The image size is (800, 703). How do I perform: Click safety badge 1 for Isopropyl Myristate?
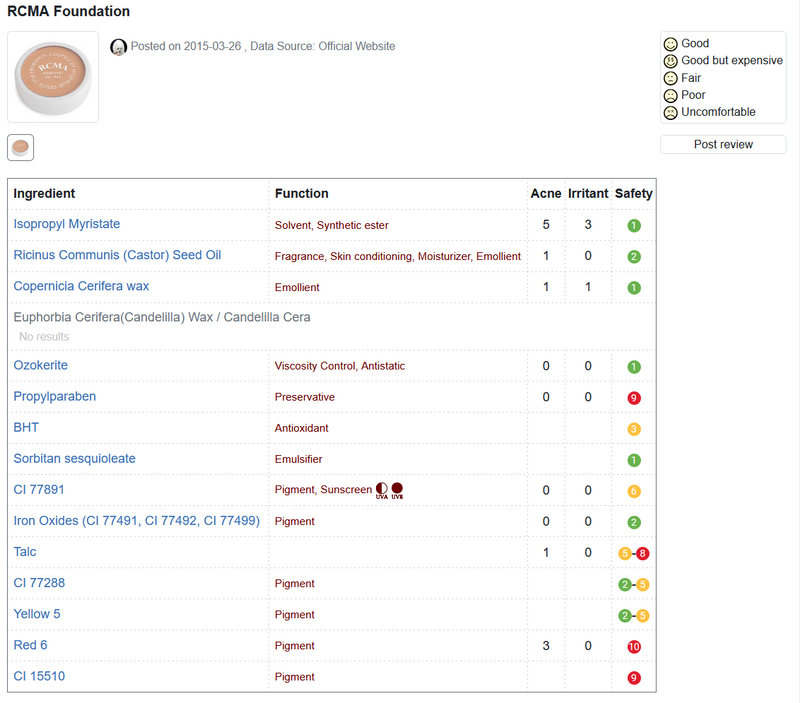tap(634, 225)
